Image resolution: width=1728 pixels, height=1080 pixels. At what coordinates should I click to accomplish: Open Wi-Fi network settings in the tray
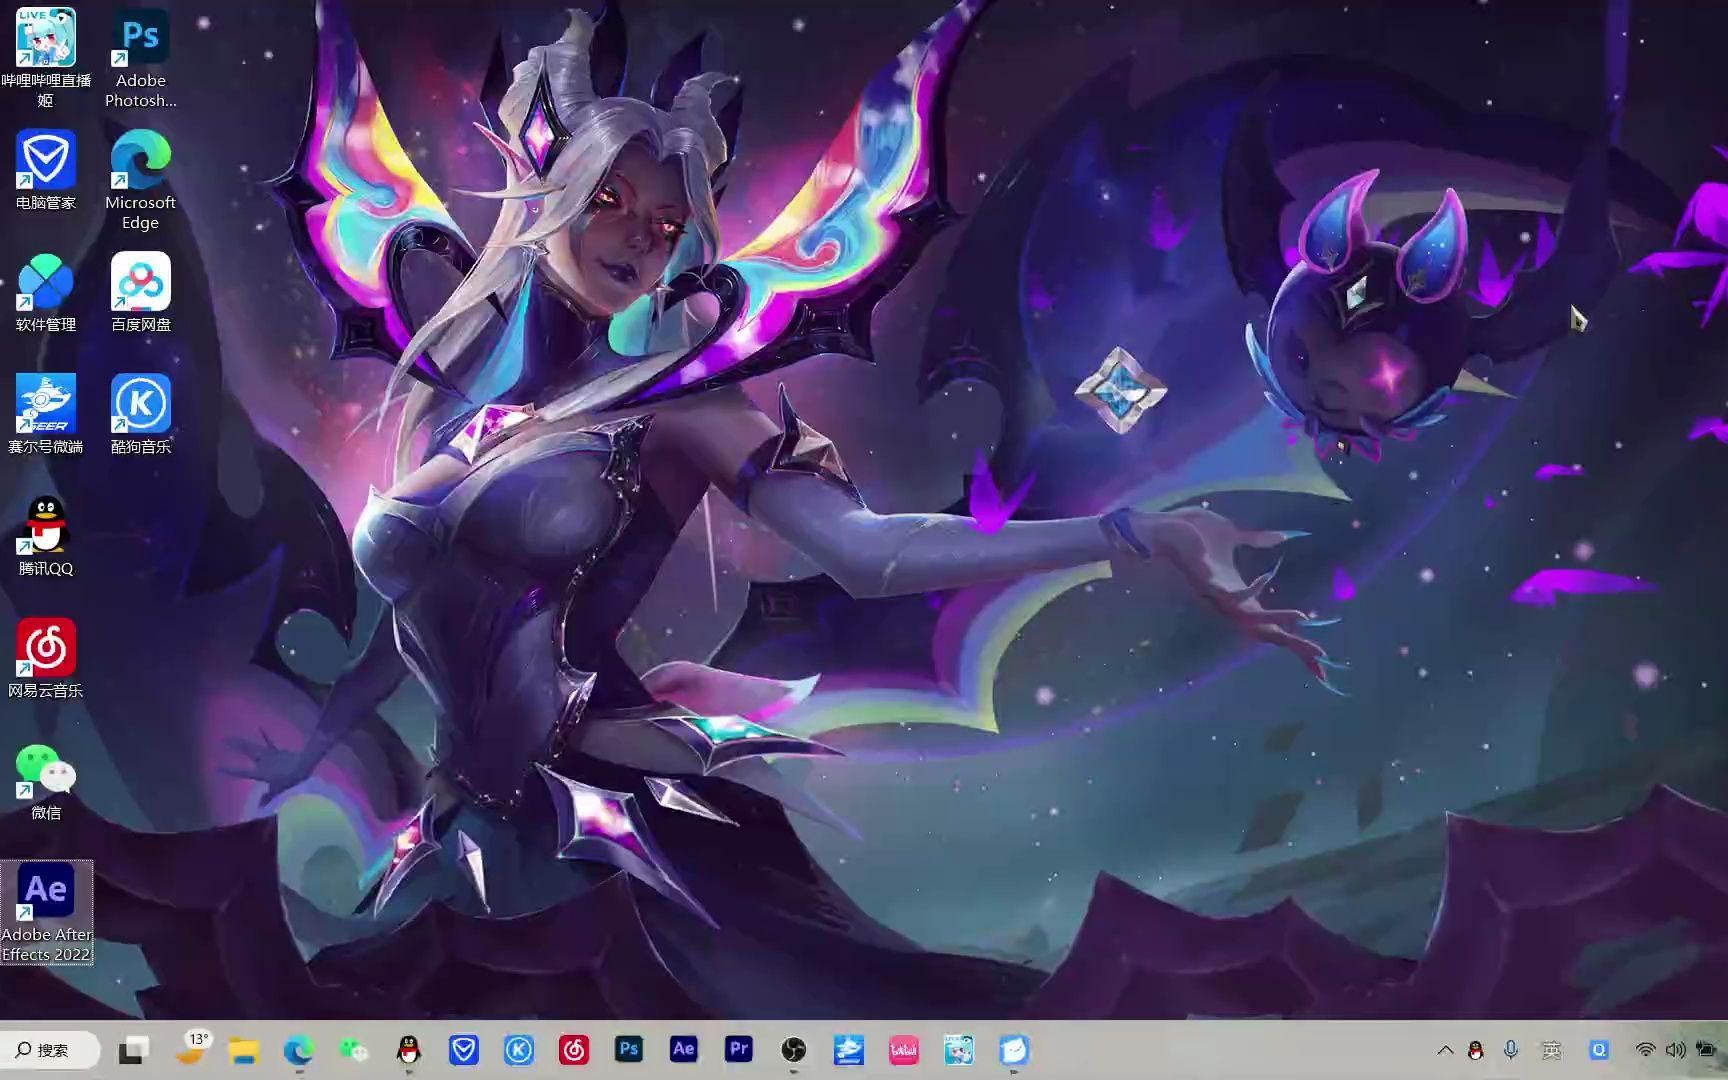pos(1645,1050)
